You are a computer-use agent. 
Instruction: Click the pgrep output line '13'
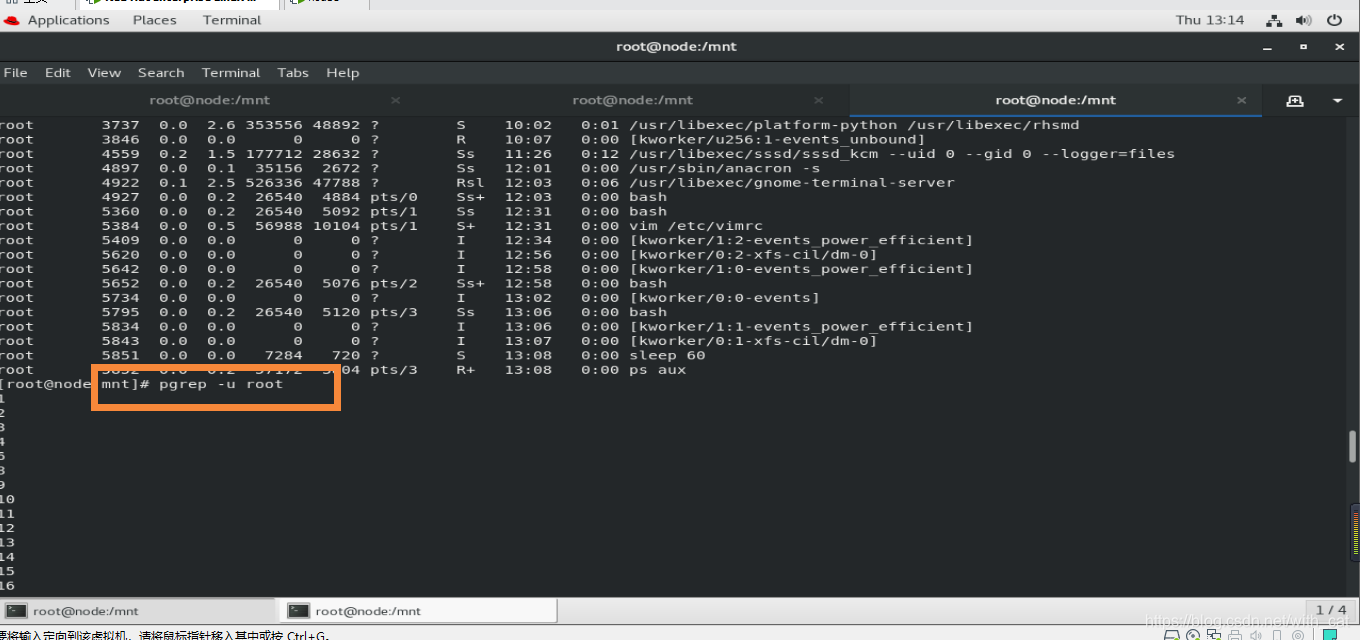7,543
